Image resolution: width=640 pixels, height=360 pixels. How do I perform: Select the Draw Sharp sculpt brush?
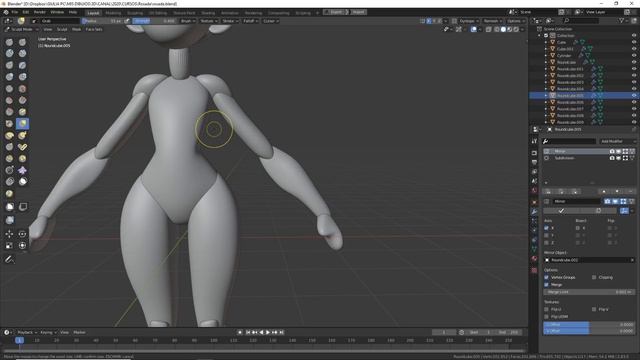click(x=22, y=42)
